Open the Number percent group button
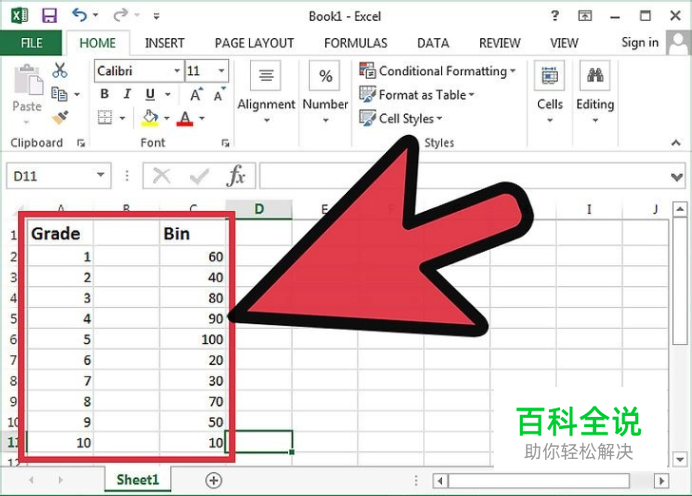The height and width of the screenshot is (496, 692). 325,92
